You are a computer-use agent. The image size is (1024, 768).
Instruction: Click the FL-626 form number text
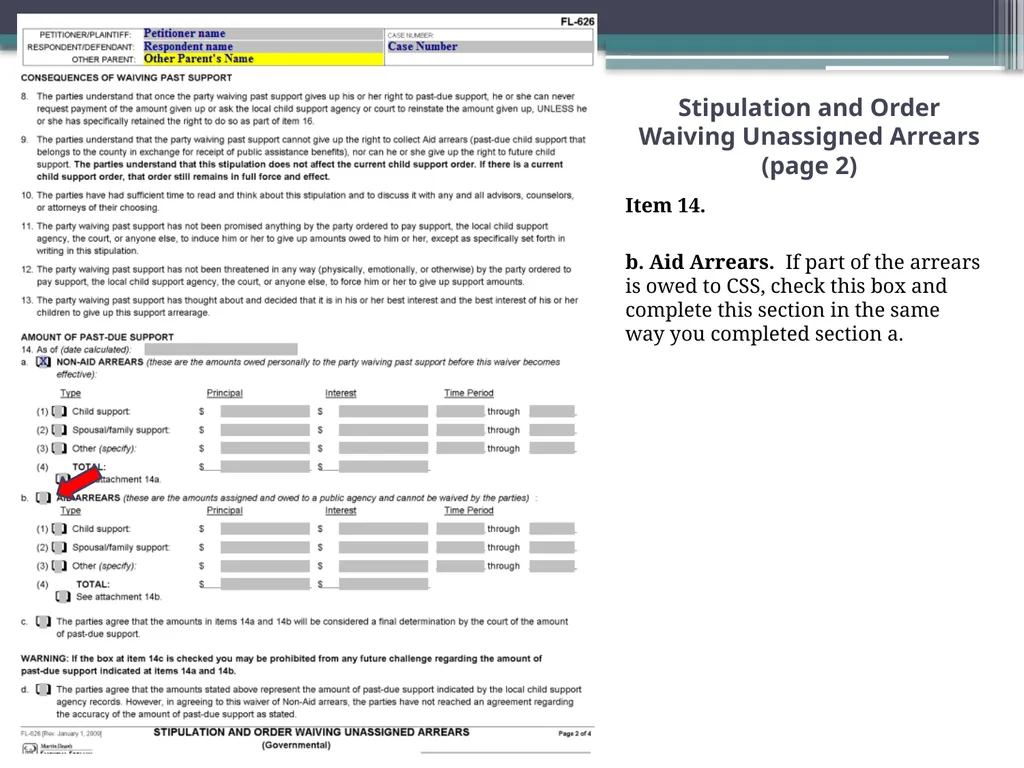point(577,22)
